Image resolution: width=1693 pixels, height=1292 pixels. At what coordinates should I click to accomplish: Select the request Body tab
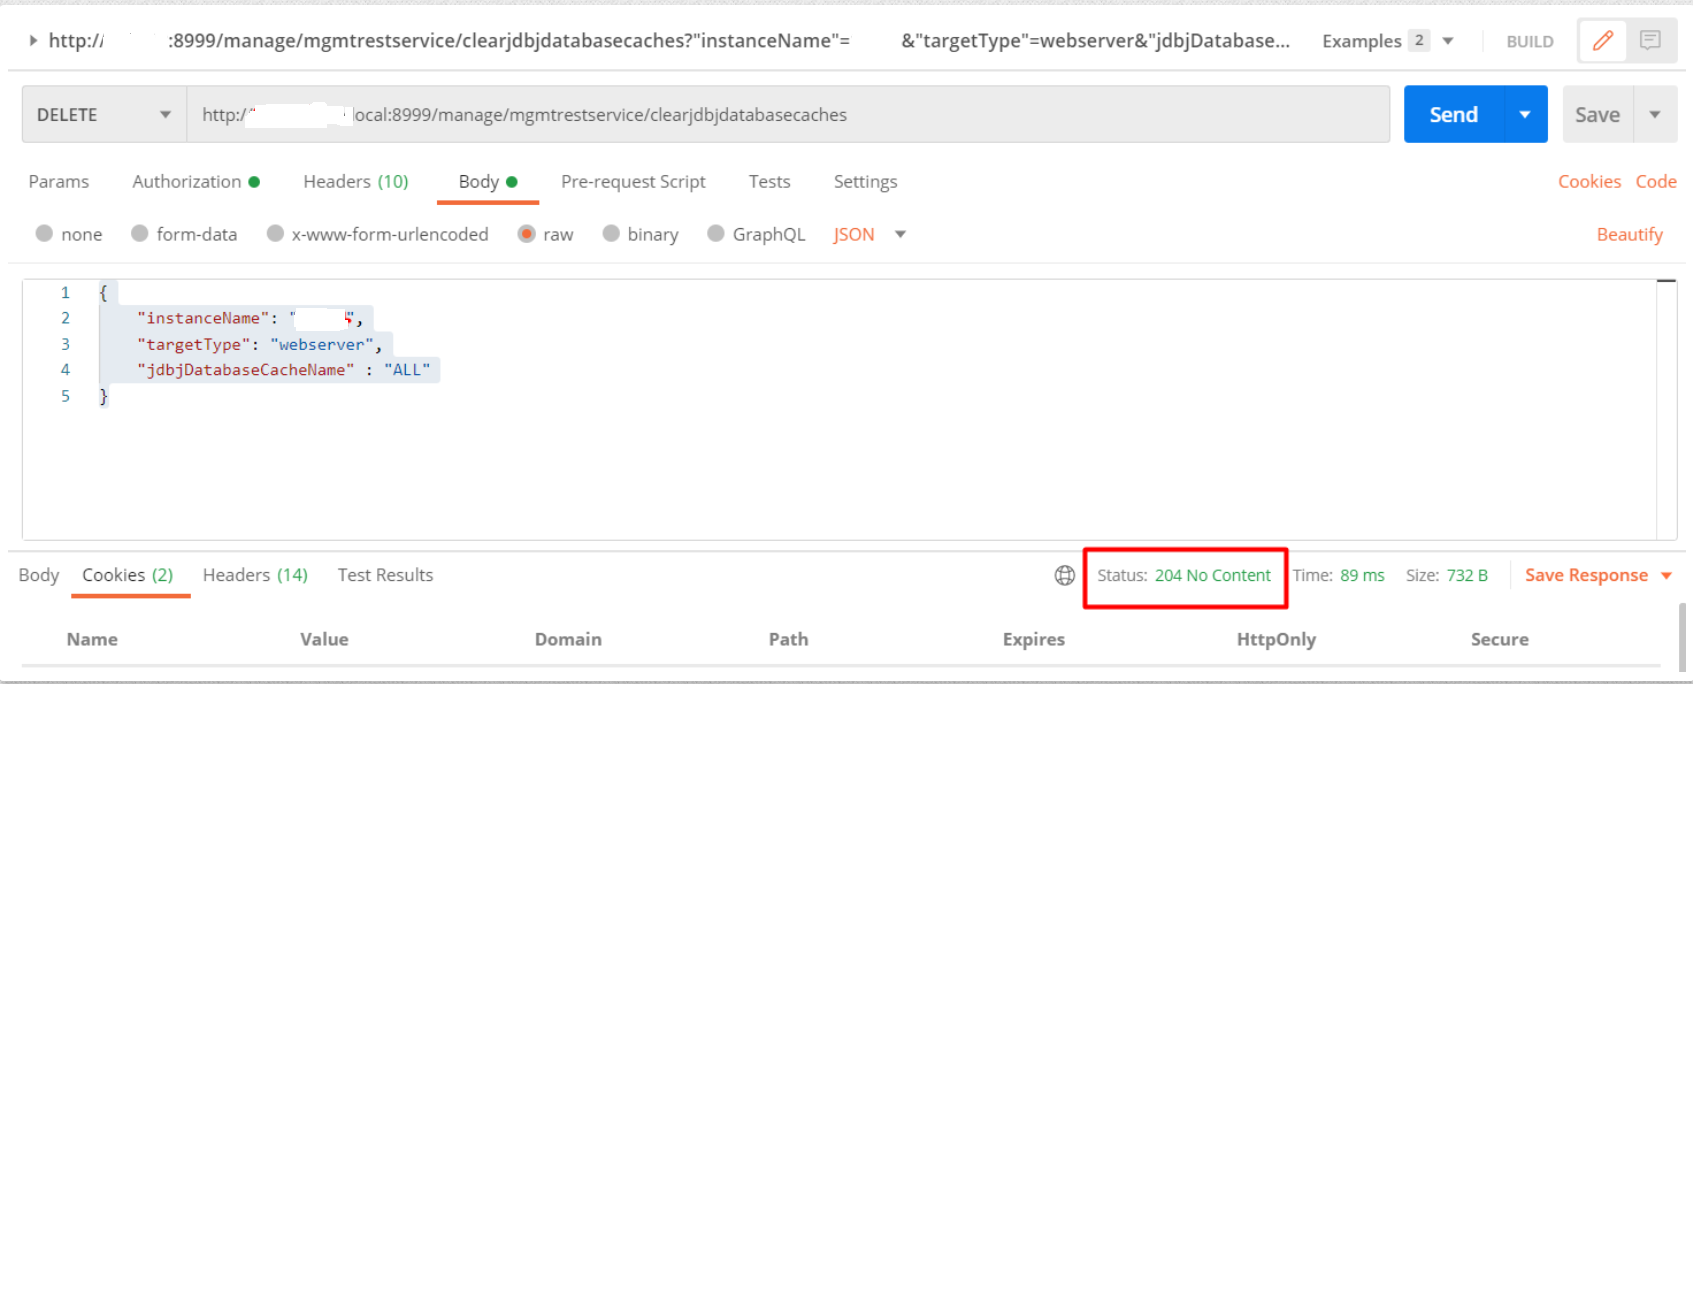coord(488,182)
